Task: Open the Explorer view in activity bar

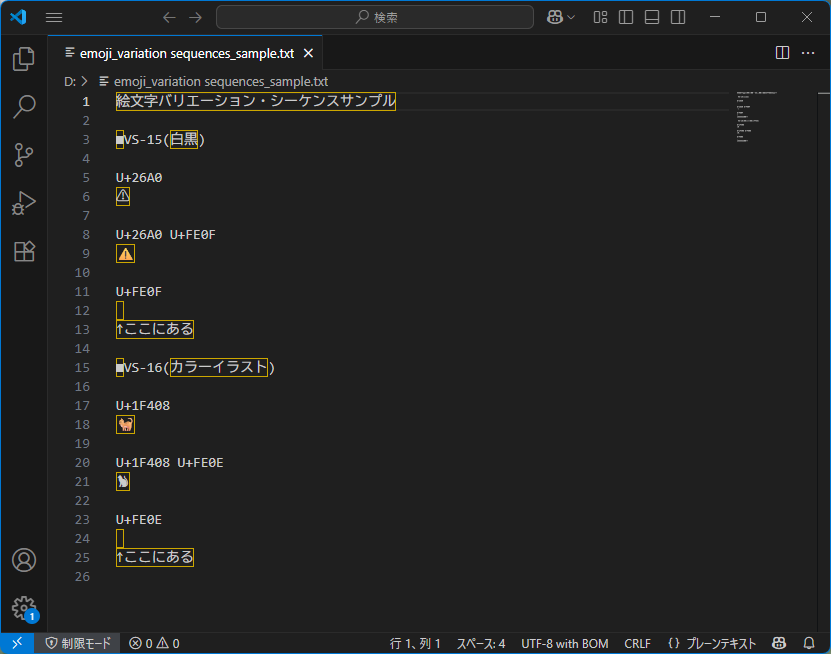Action: pyautogui.click(x=24, y=59)
